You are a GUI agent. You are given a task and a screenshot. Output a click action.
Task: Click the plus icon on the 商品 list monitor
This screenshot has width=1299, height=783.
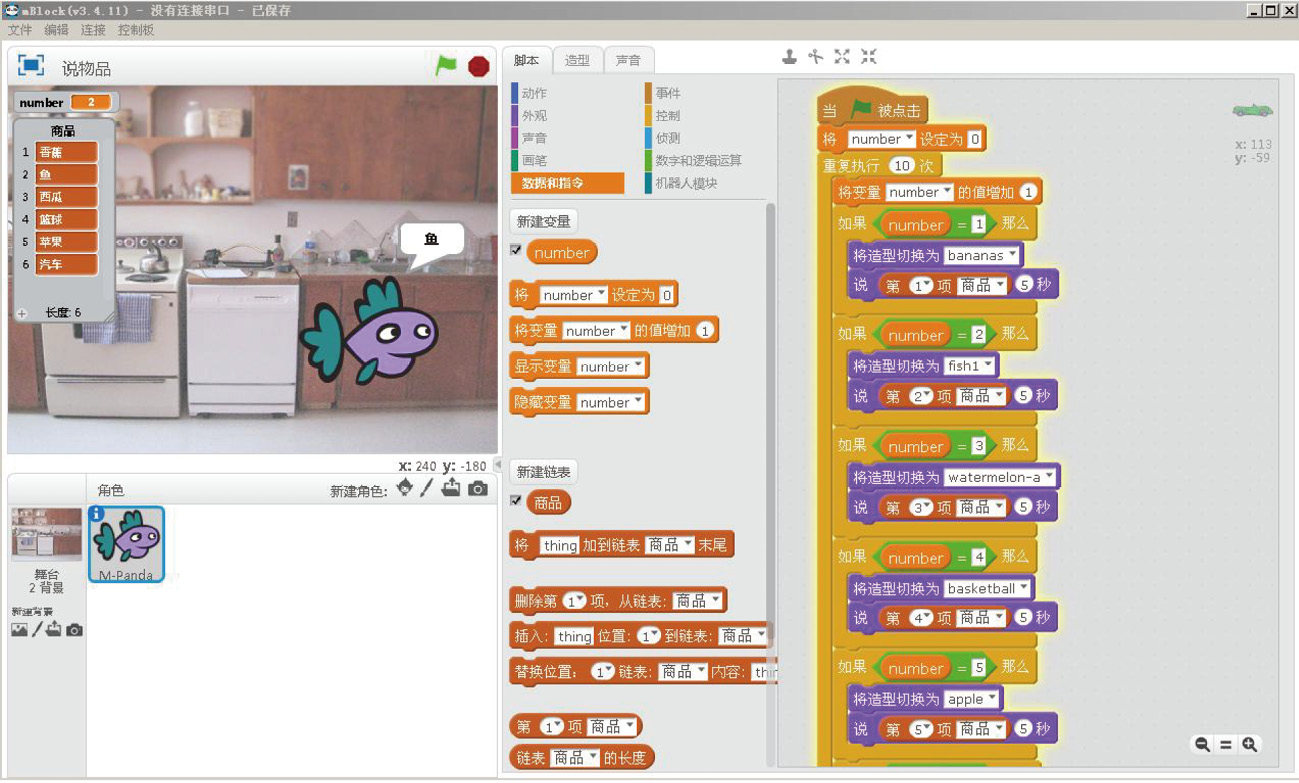[22, 313]
